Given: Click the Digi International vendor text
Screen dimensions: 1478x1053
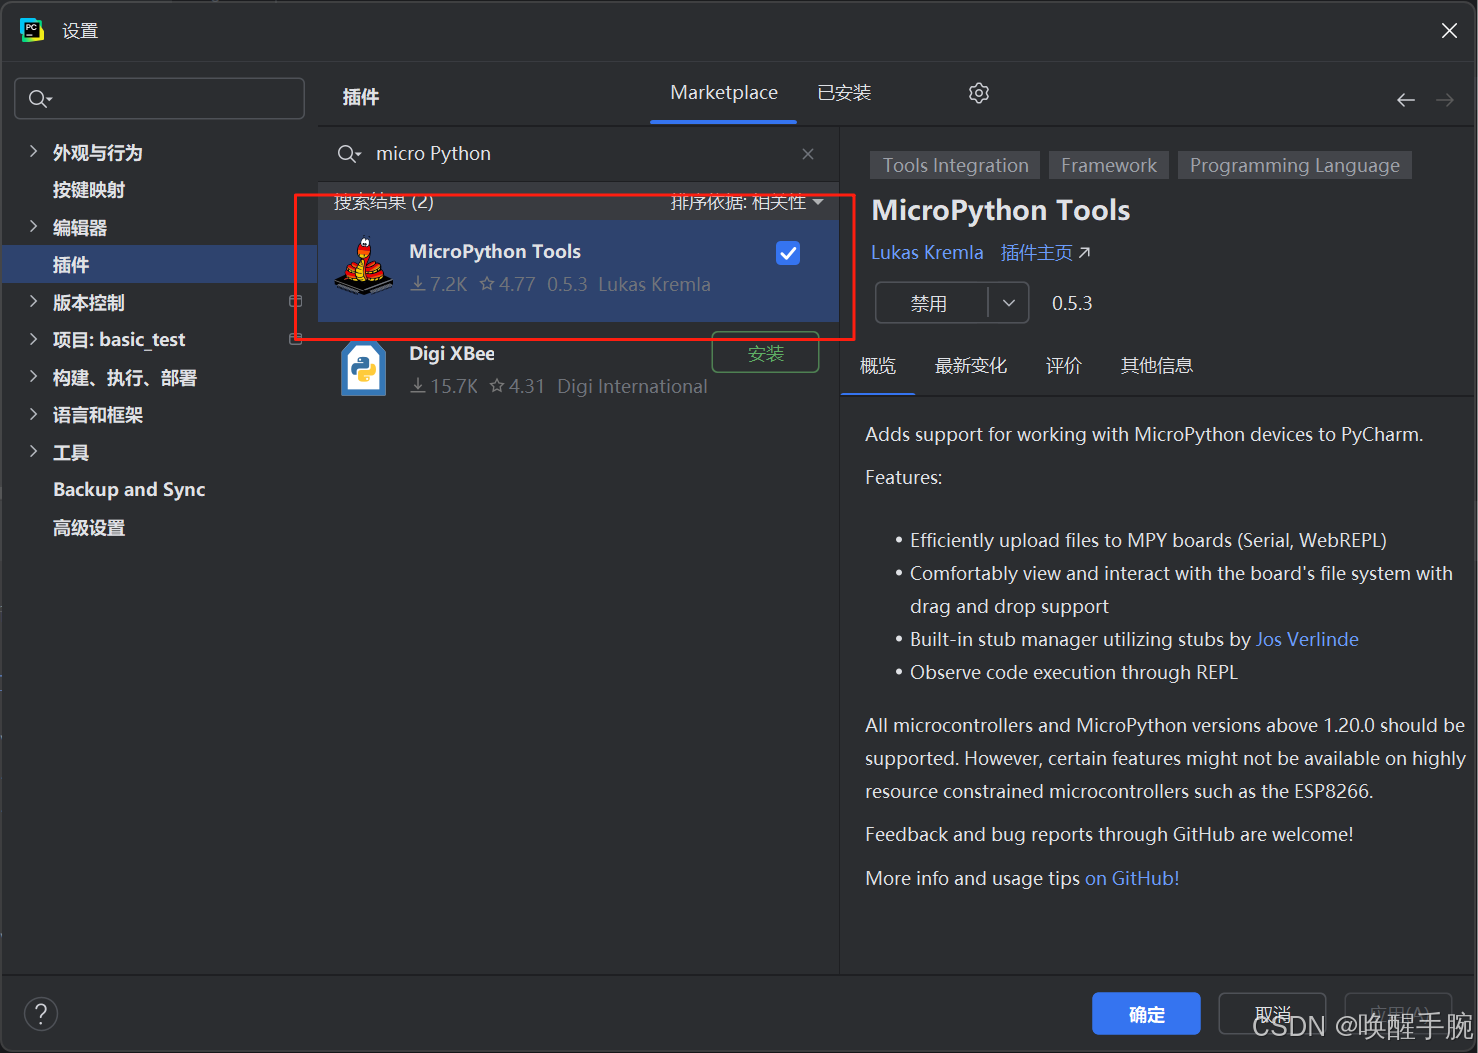Looking at the screenshot, I should point(632,386).
